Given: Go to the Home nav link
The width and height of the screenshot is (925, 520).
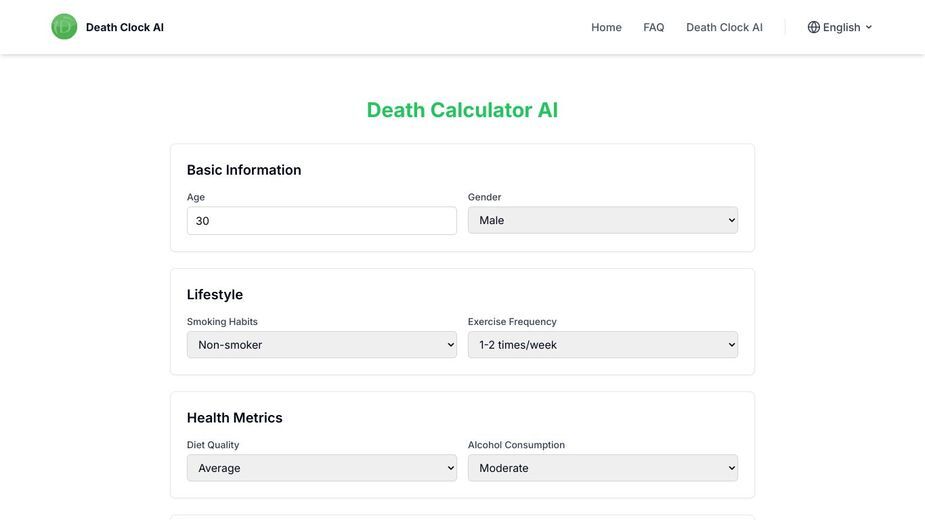Looking at the screenshot, I should click(606, 27).
